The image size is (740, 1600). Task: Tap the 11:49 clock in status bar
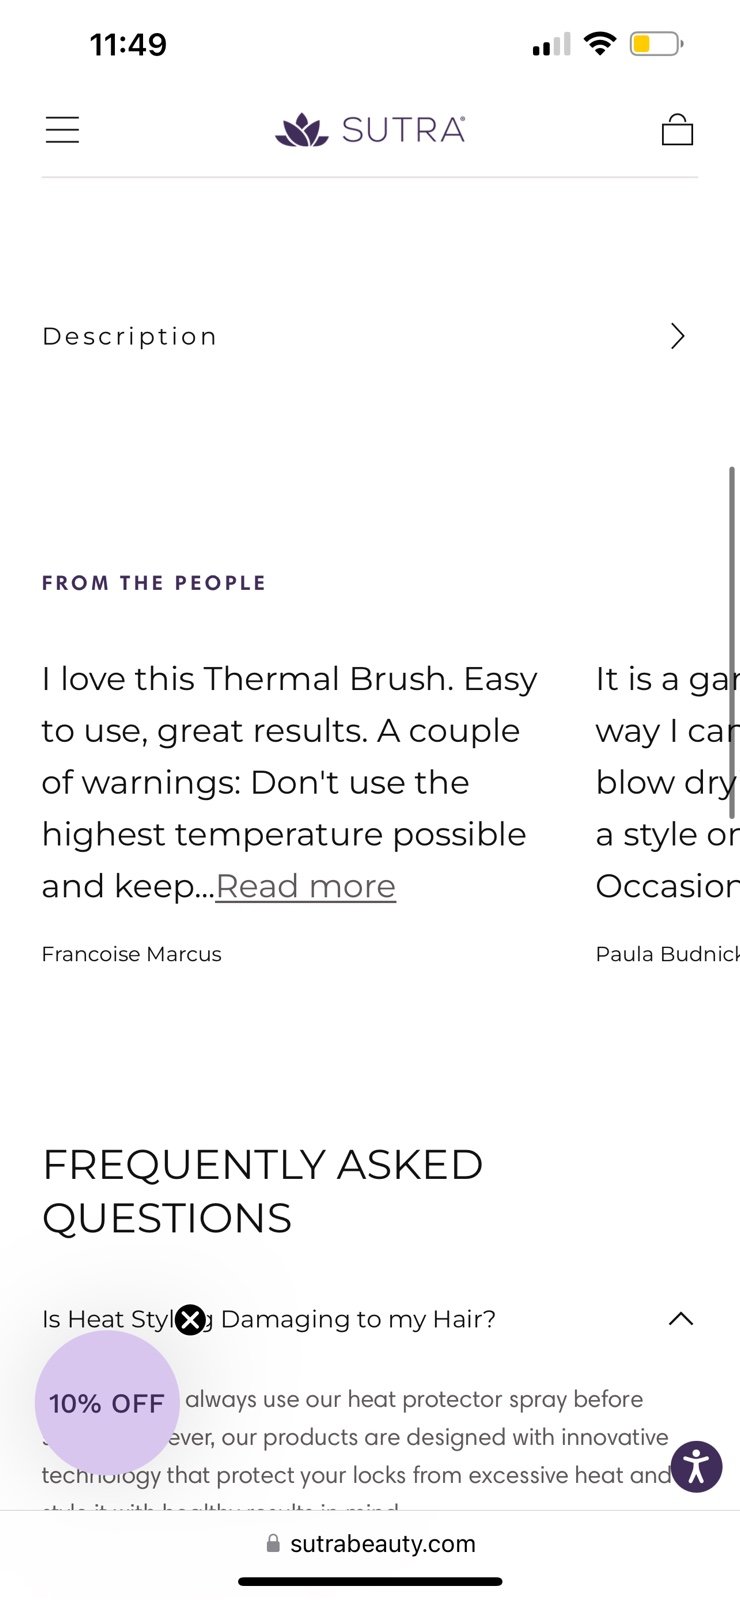tap(128, 44)
